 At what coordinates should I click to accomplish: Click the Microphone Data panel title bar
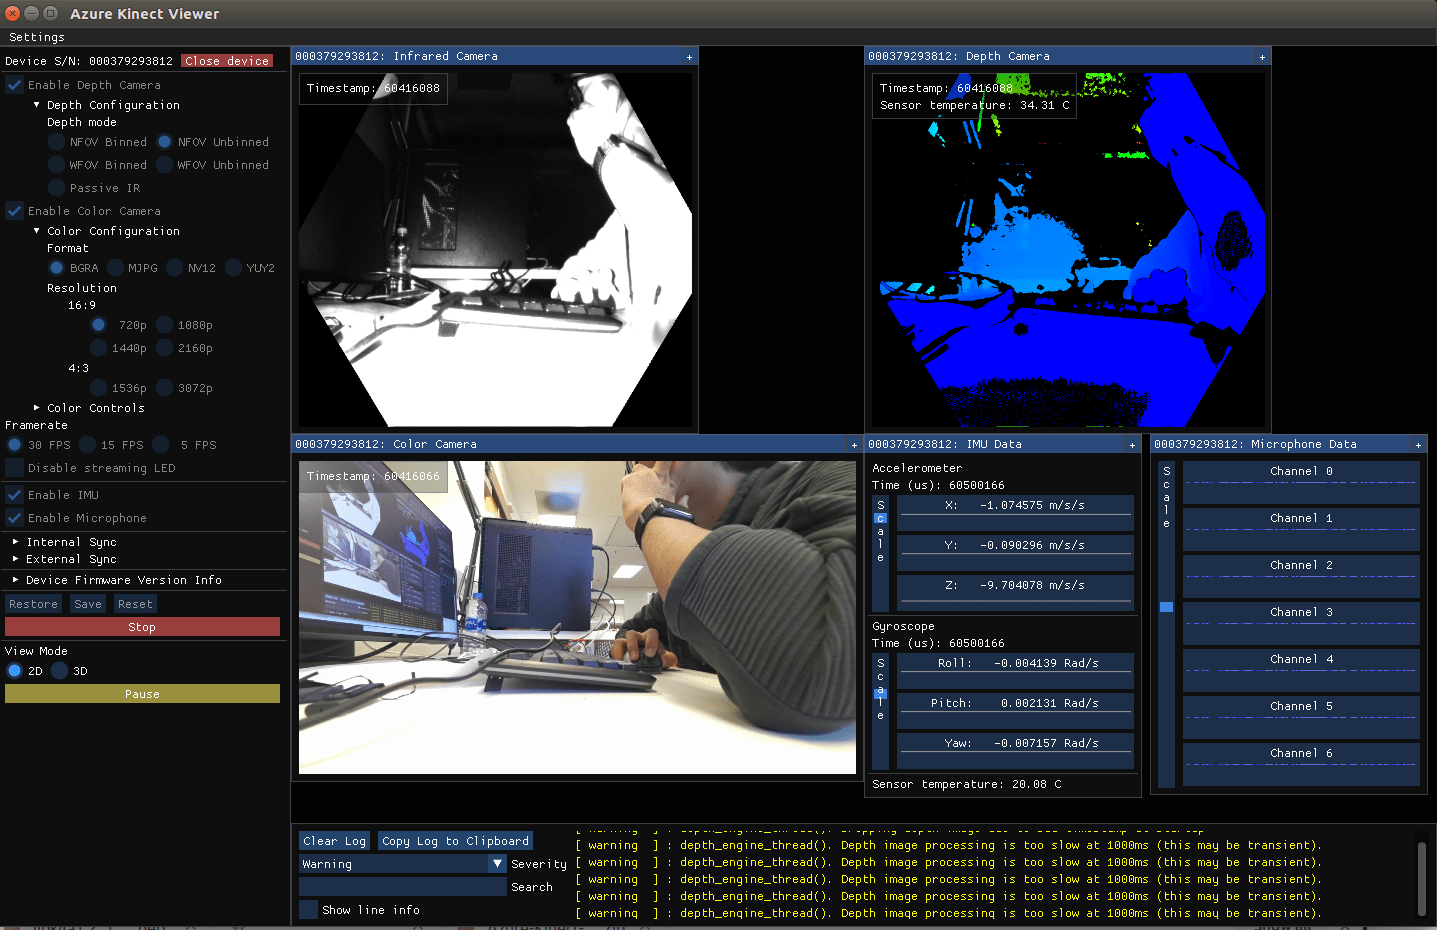[x=1288, y=445]
